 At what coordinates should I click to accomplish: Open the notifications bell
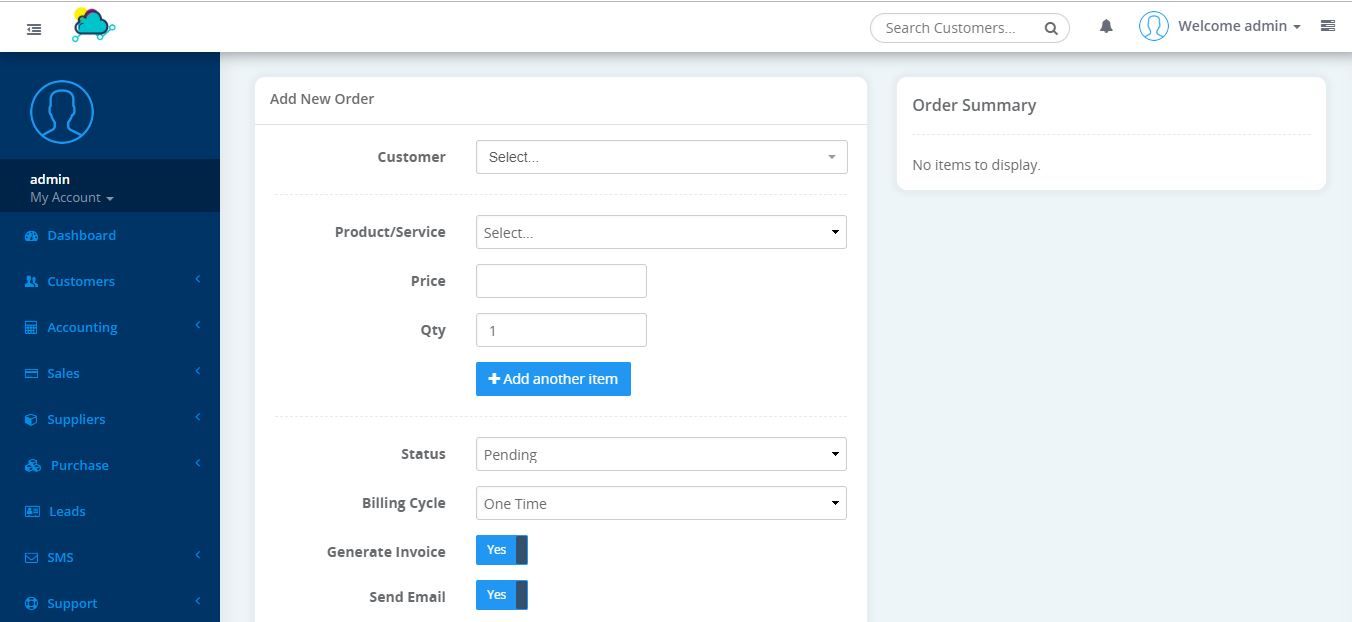pyautogui.click(x=1106, y=27)
